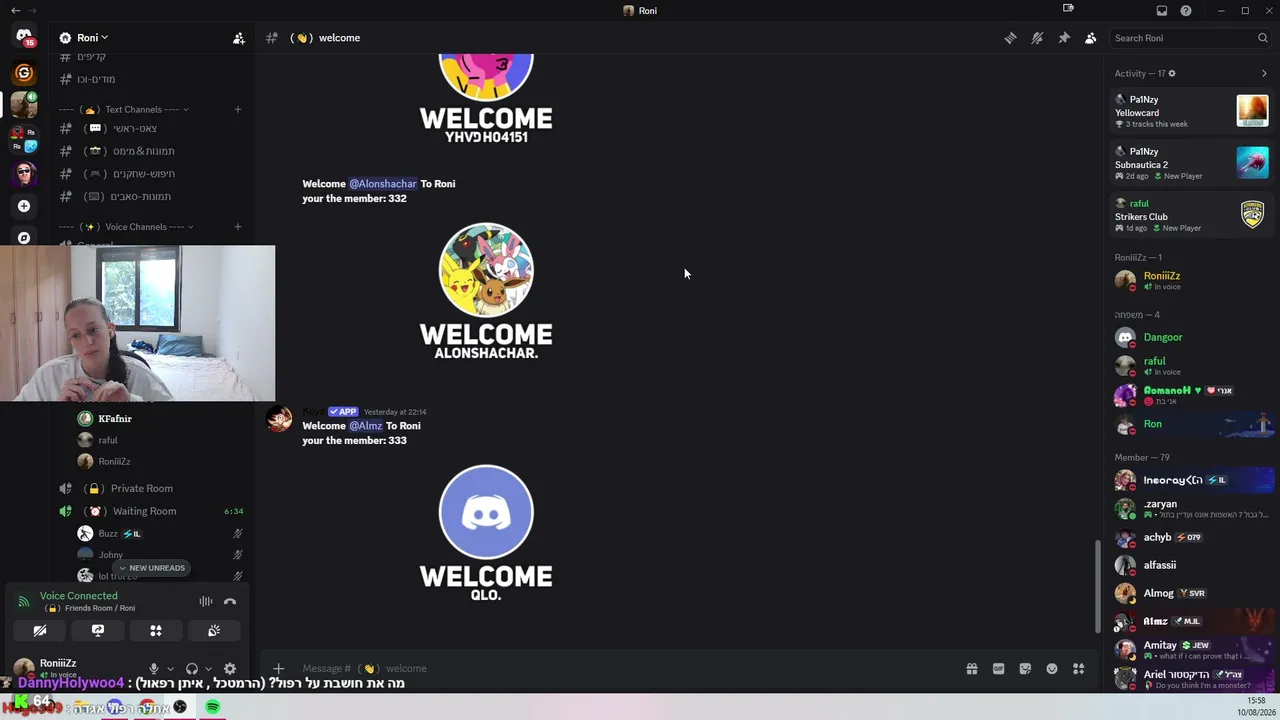Click the Add a Server plus icon
Viewport: 1280px width, 720px height.
24,206
